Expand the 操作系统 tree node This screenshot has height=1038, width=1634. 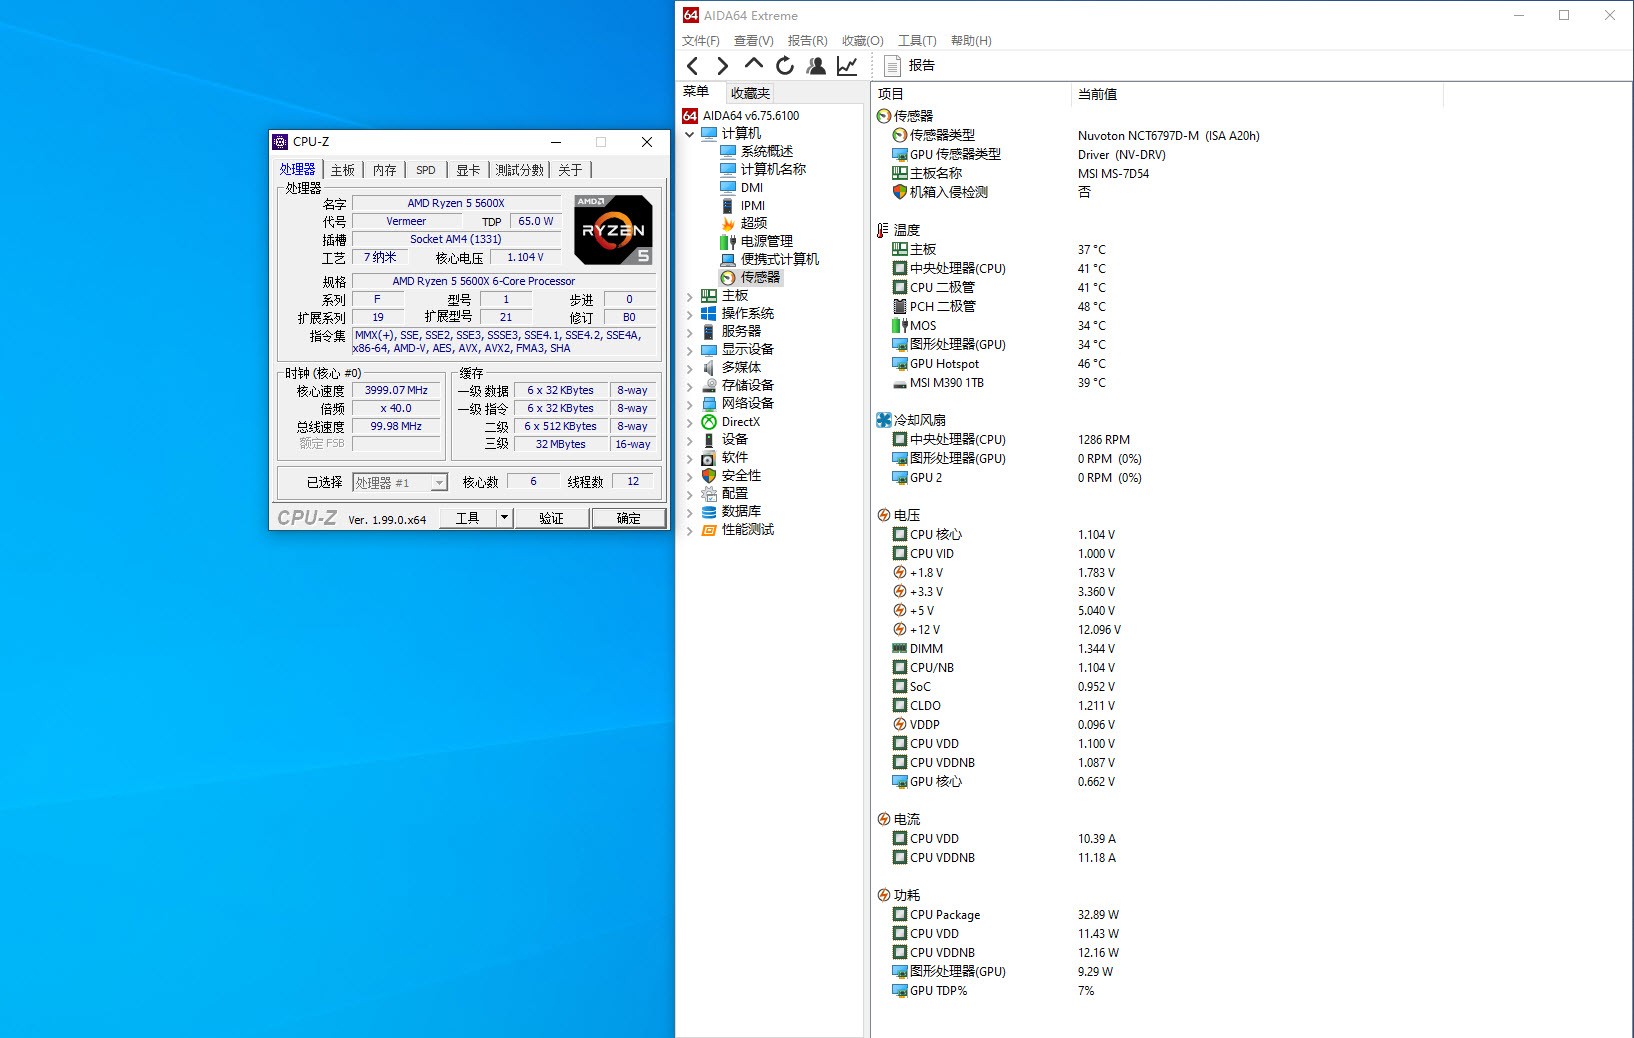pos(689,314)
